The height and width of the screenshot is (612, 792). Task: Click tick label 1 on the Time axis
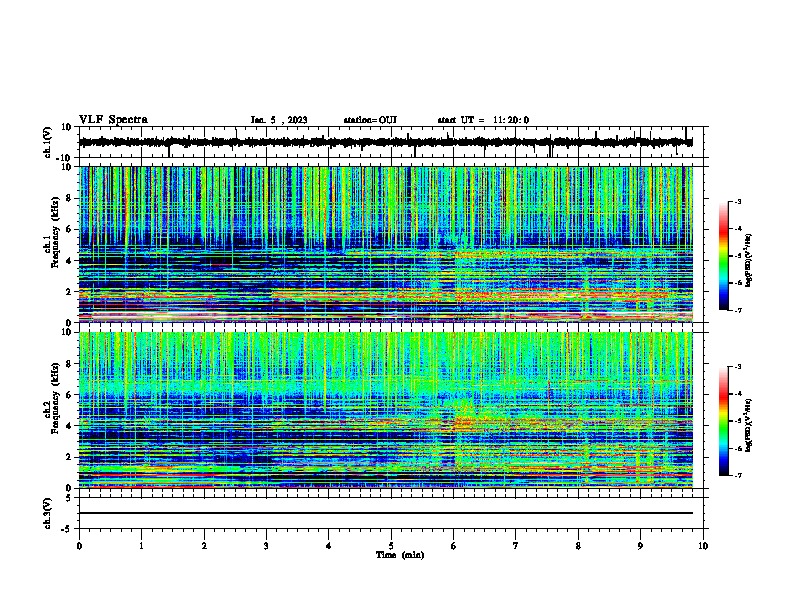141,546
